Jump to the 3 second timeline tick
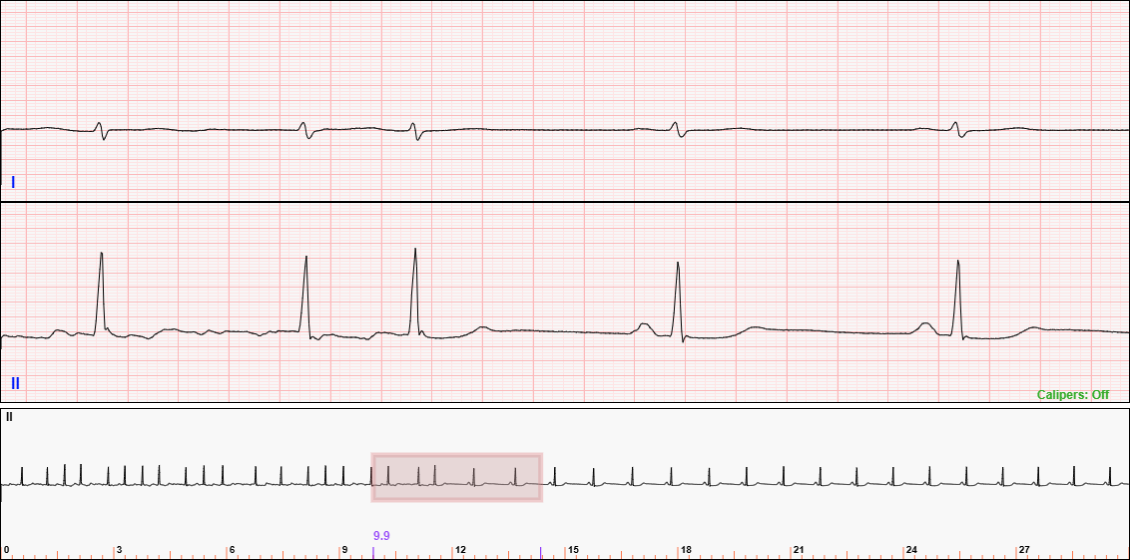This screenshot has width=1130, height=560. click(119, 550)
